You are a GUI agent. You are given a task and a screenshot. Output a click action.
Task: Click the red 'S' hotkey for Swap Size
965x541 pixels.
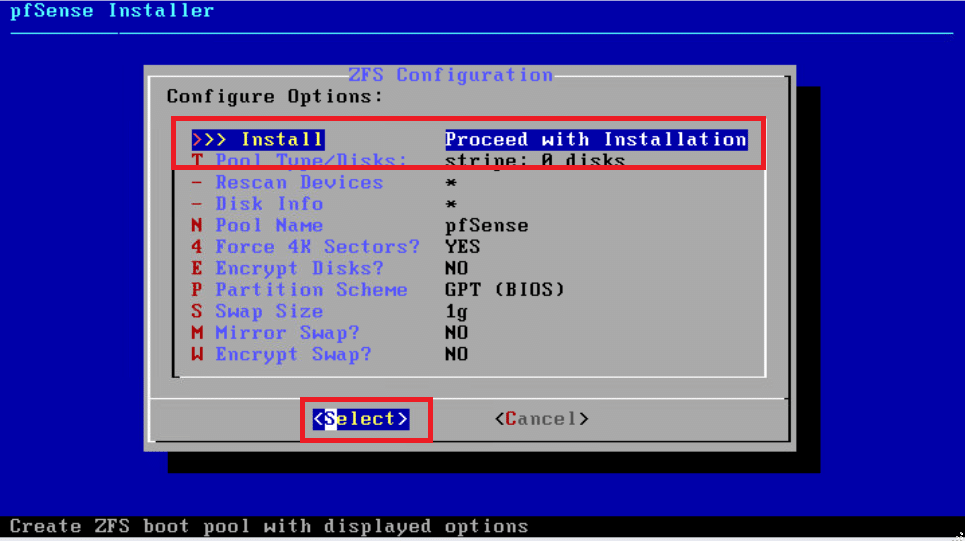[196, 311]
